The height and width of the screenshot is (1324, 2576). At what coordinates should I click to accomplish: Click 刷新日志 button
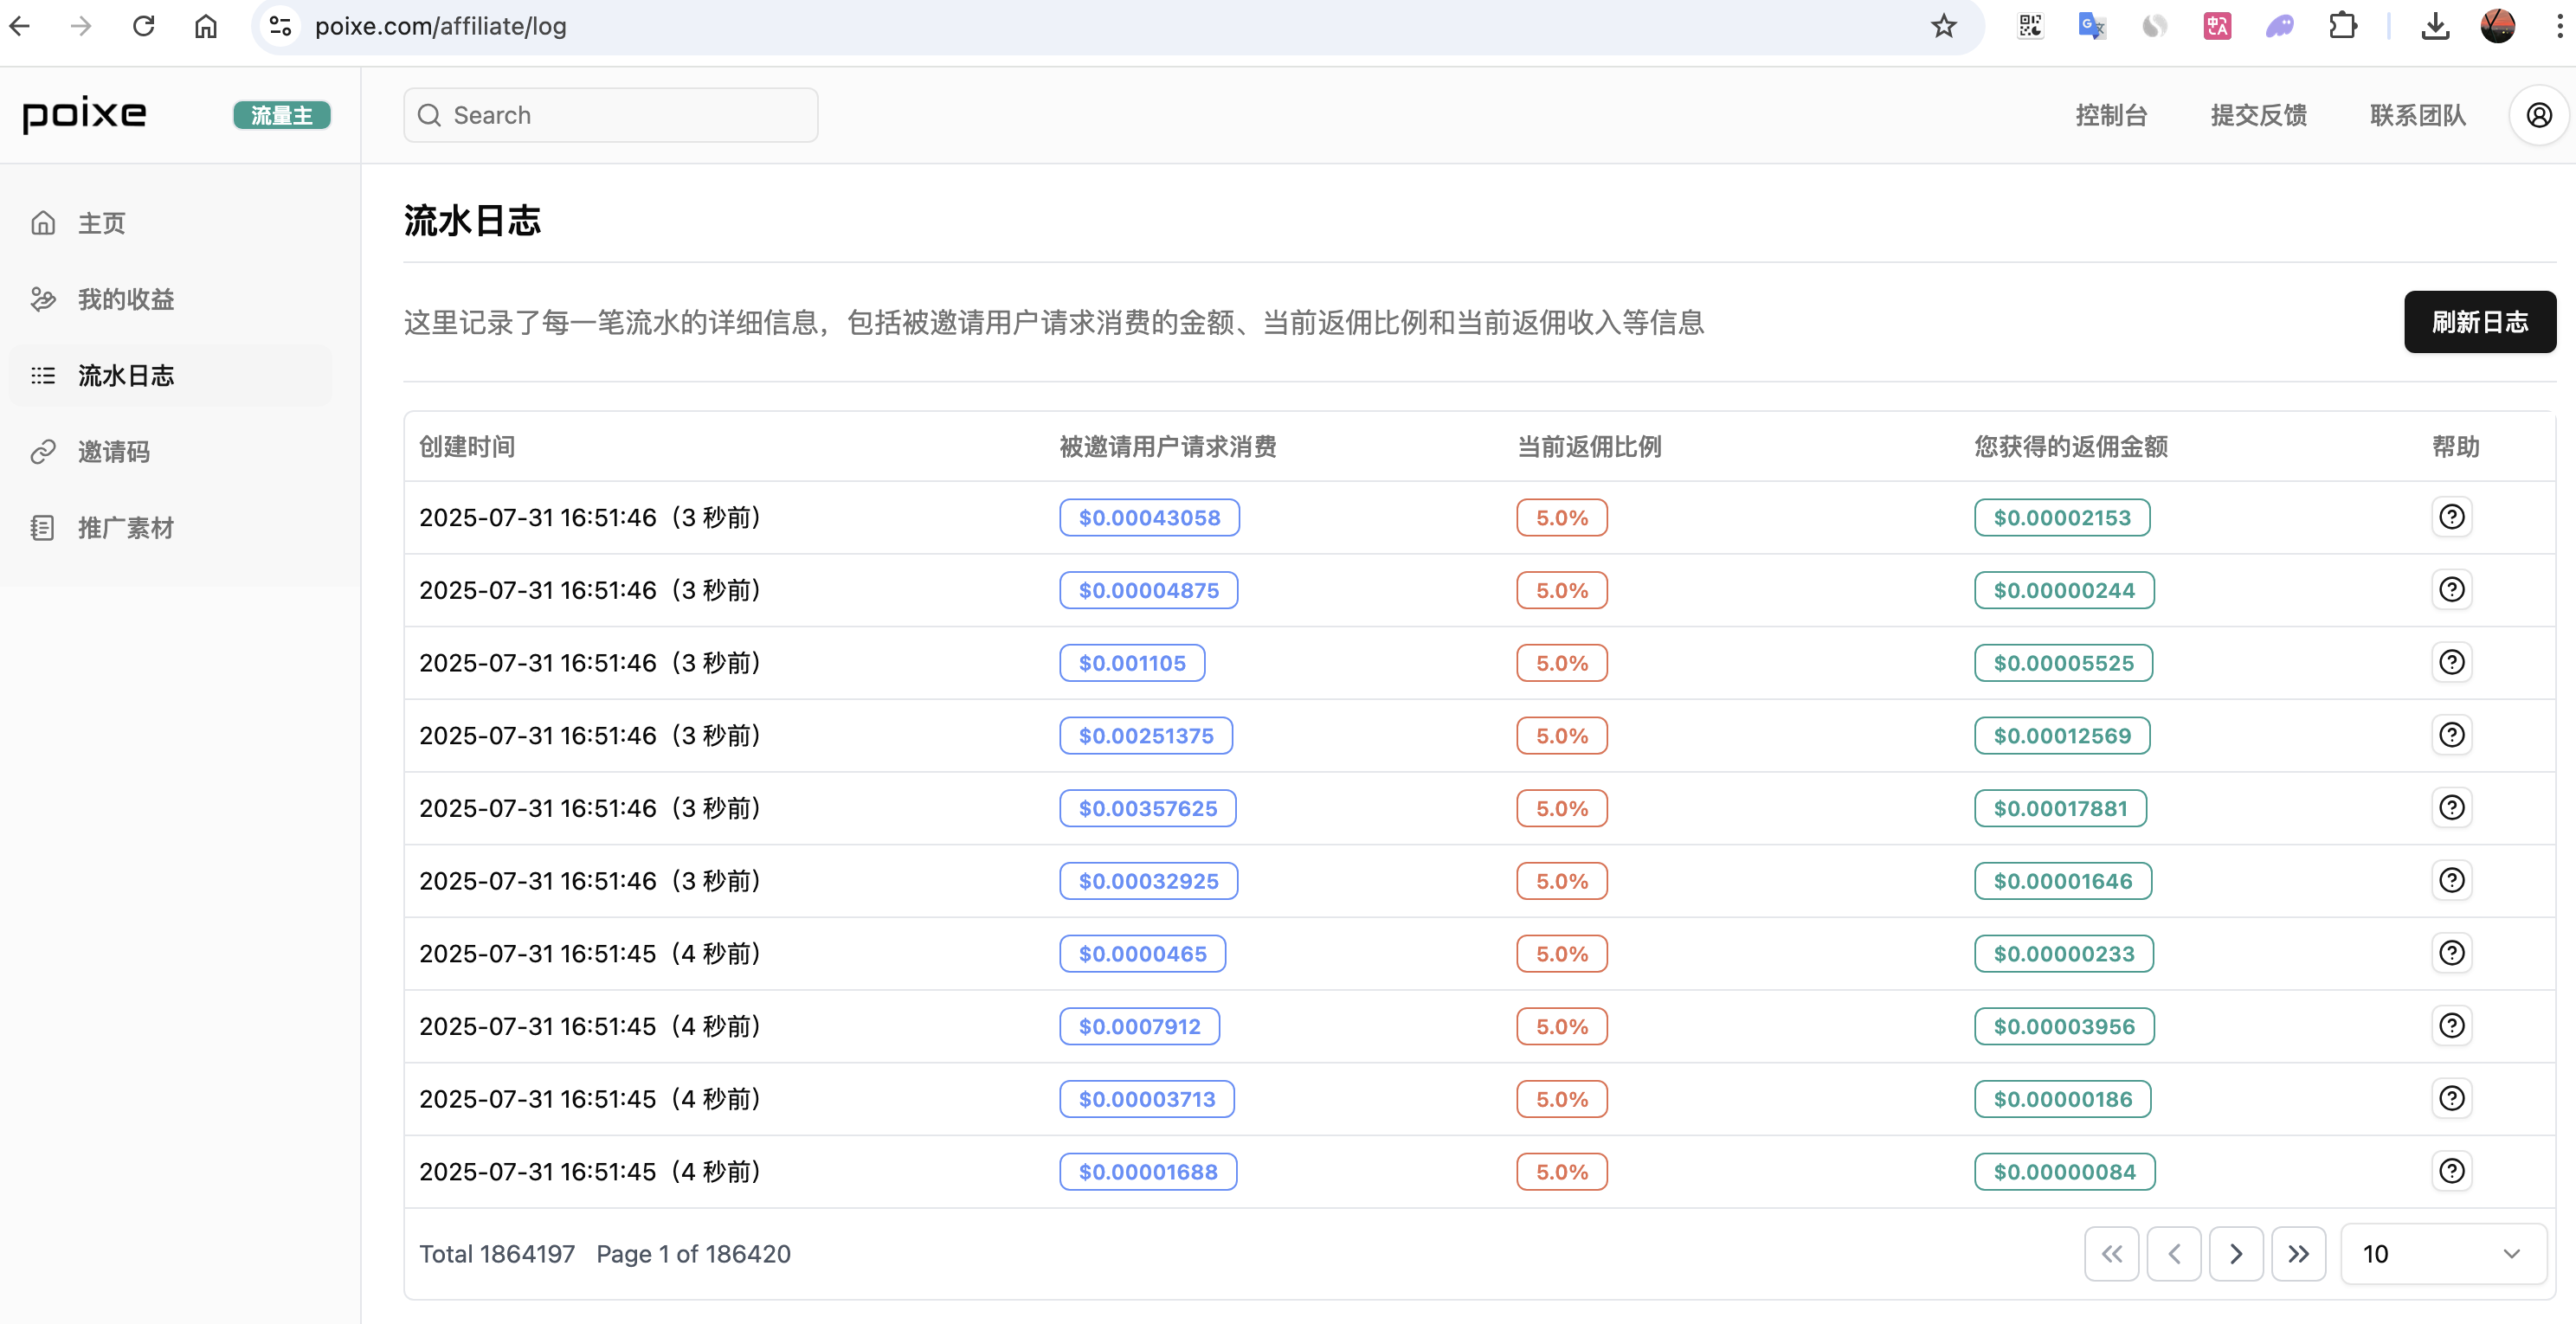pos(2479,322)
